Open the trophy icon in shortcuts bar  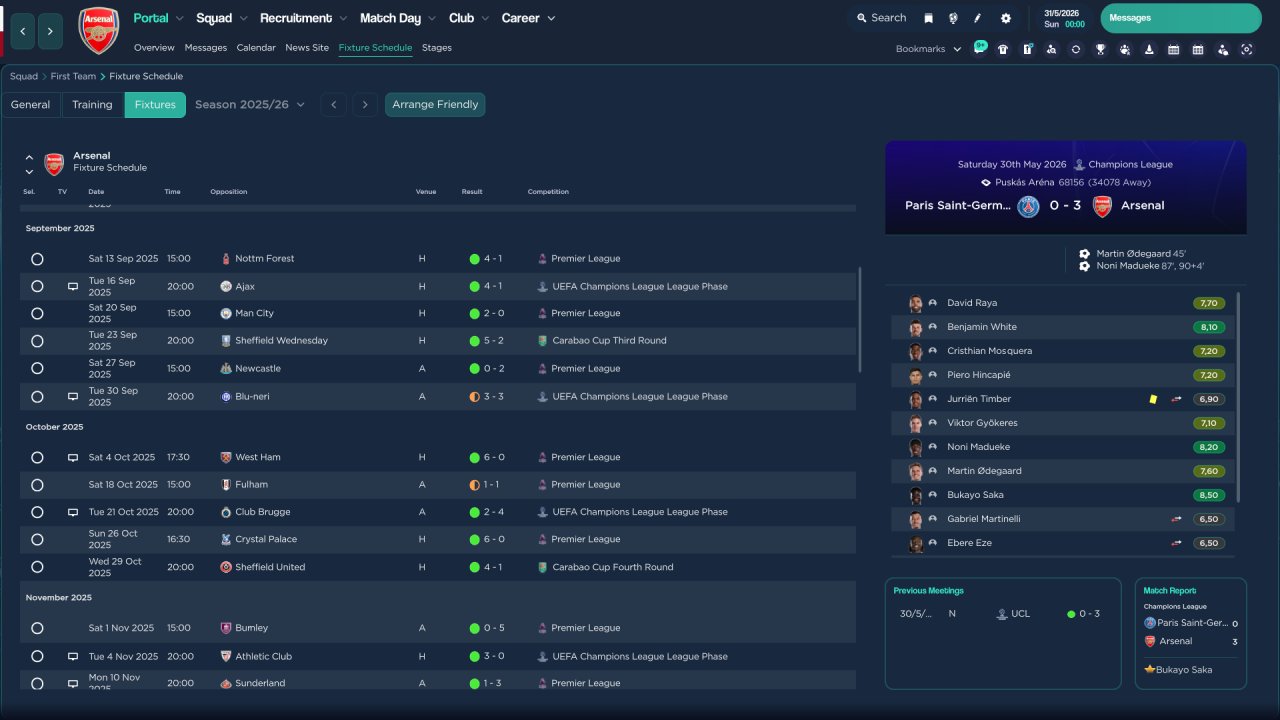1100,49
